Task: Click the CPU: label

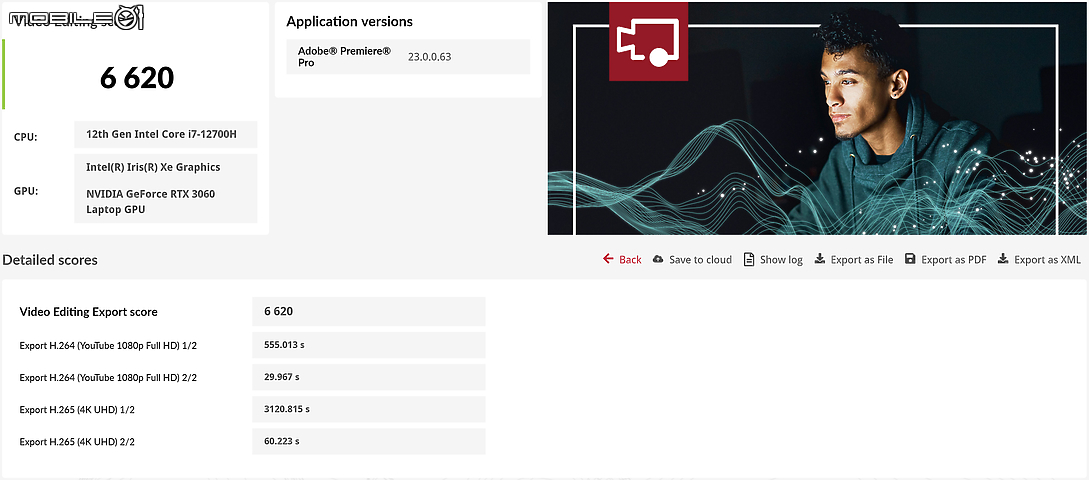Action: tap(26, 137)
